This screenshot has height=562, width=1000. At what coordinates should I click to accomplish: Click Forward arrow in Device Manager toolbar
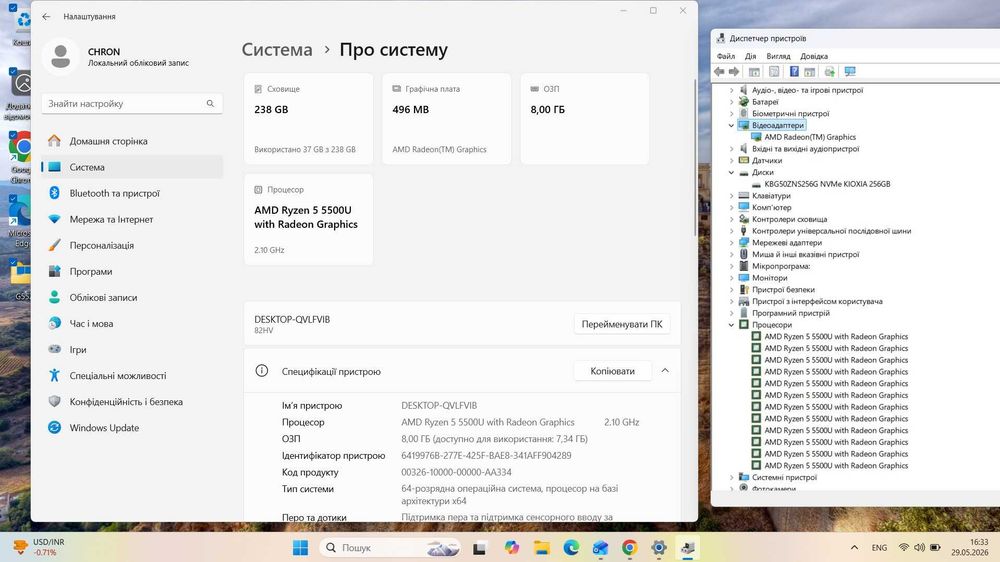point(734,71)
